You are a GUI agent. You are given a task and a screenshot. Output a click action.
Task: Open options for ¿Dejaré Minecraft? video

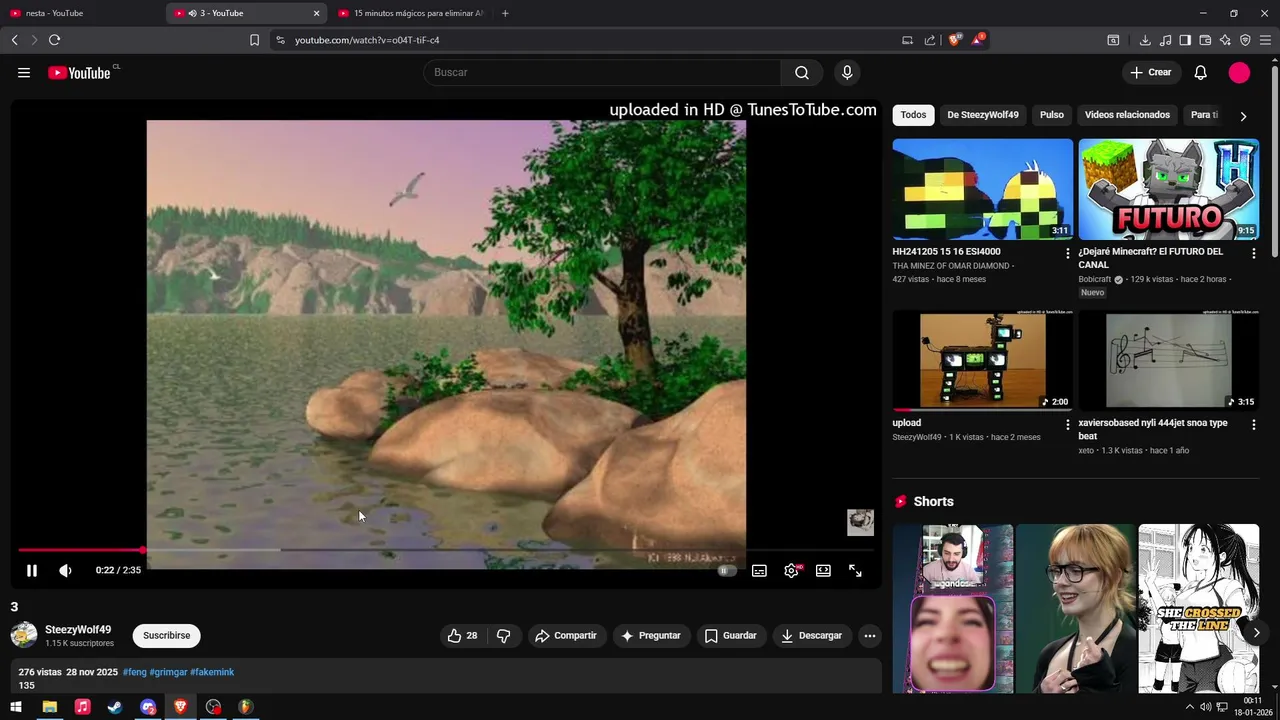[1253, 254]
